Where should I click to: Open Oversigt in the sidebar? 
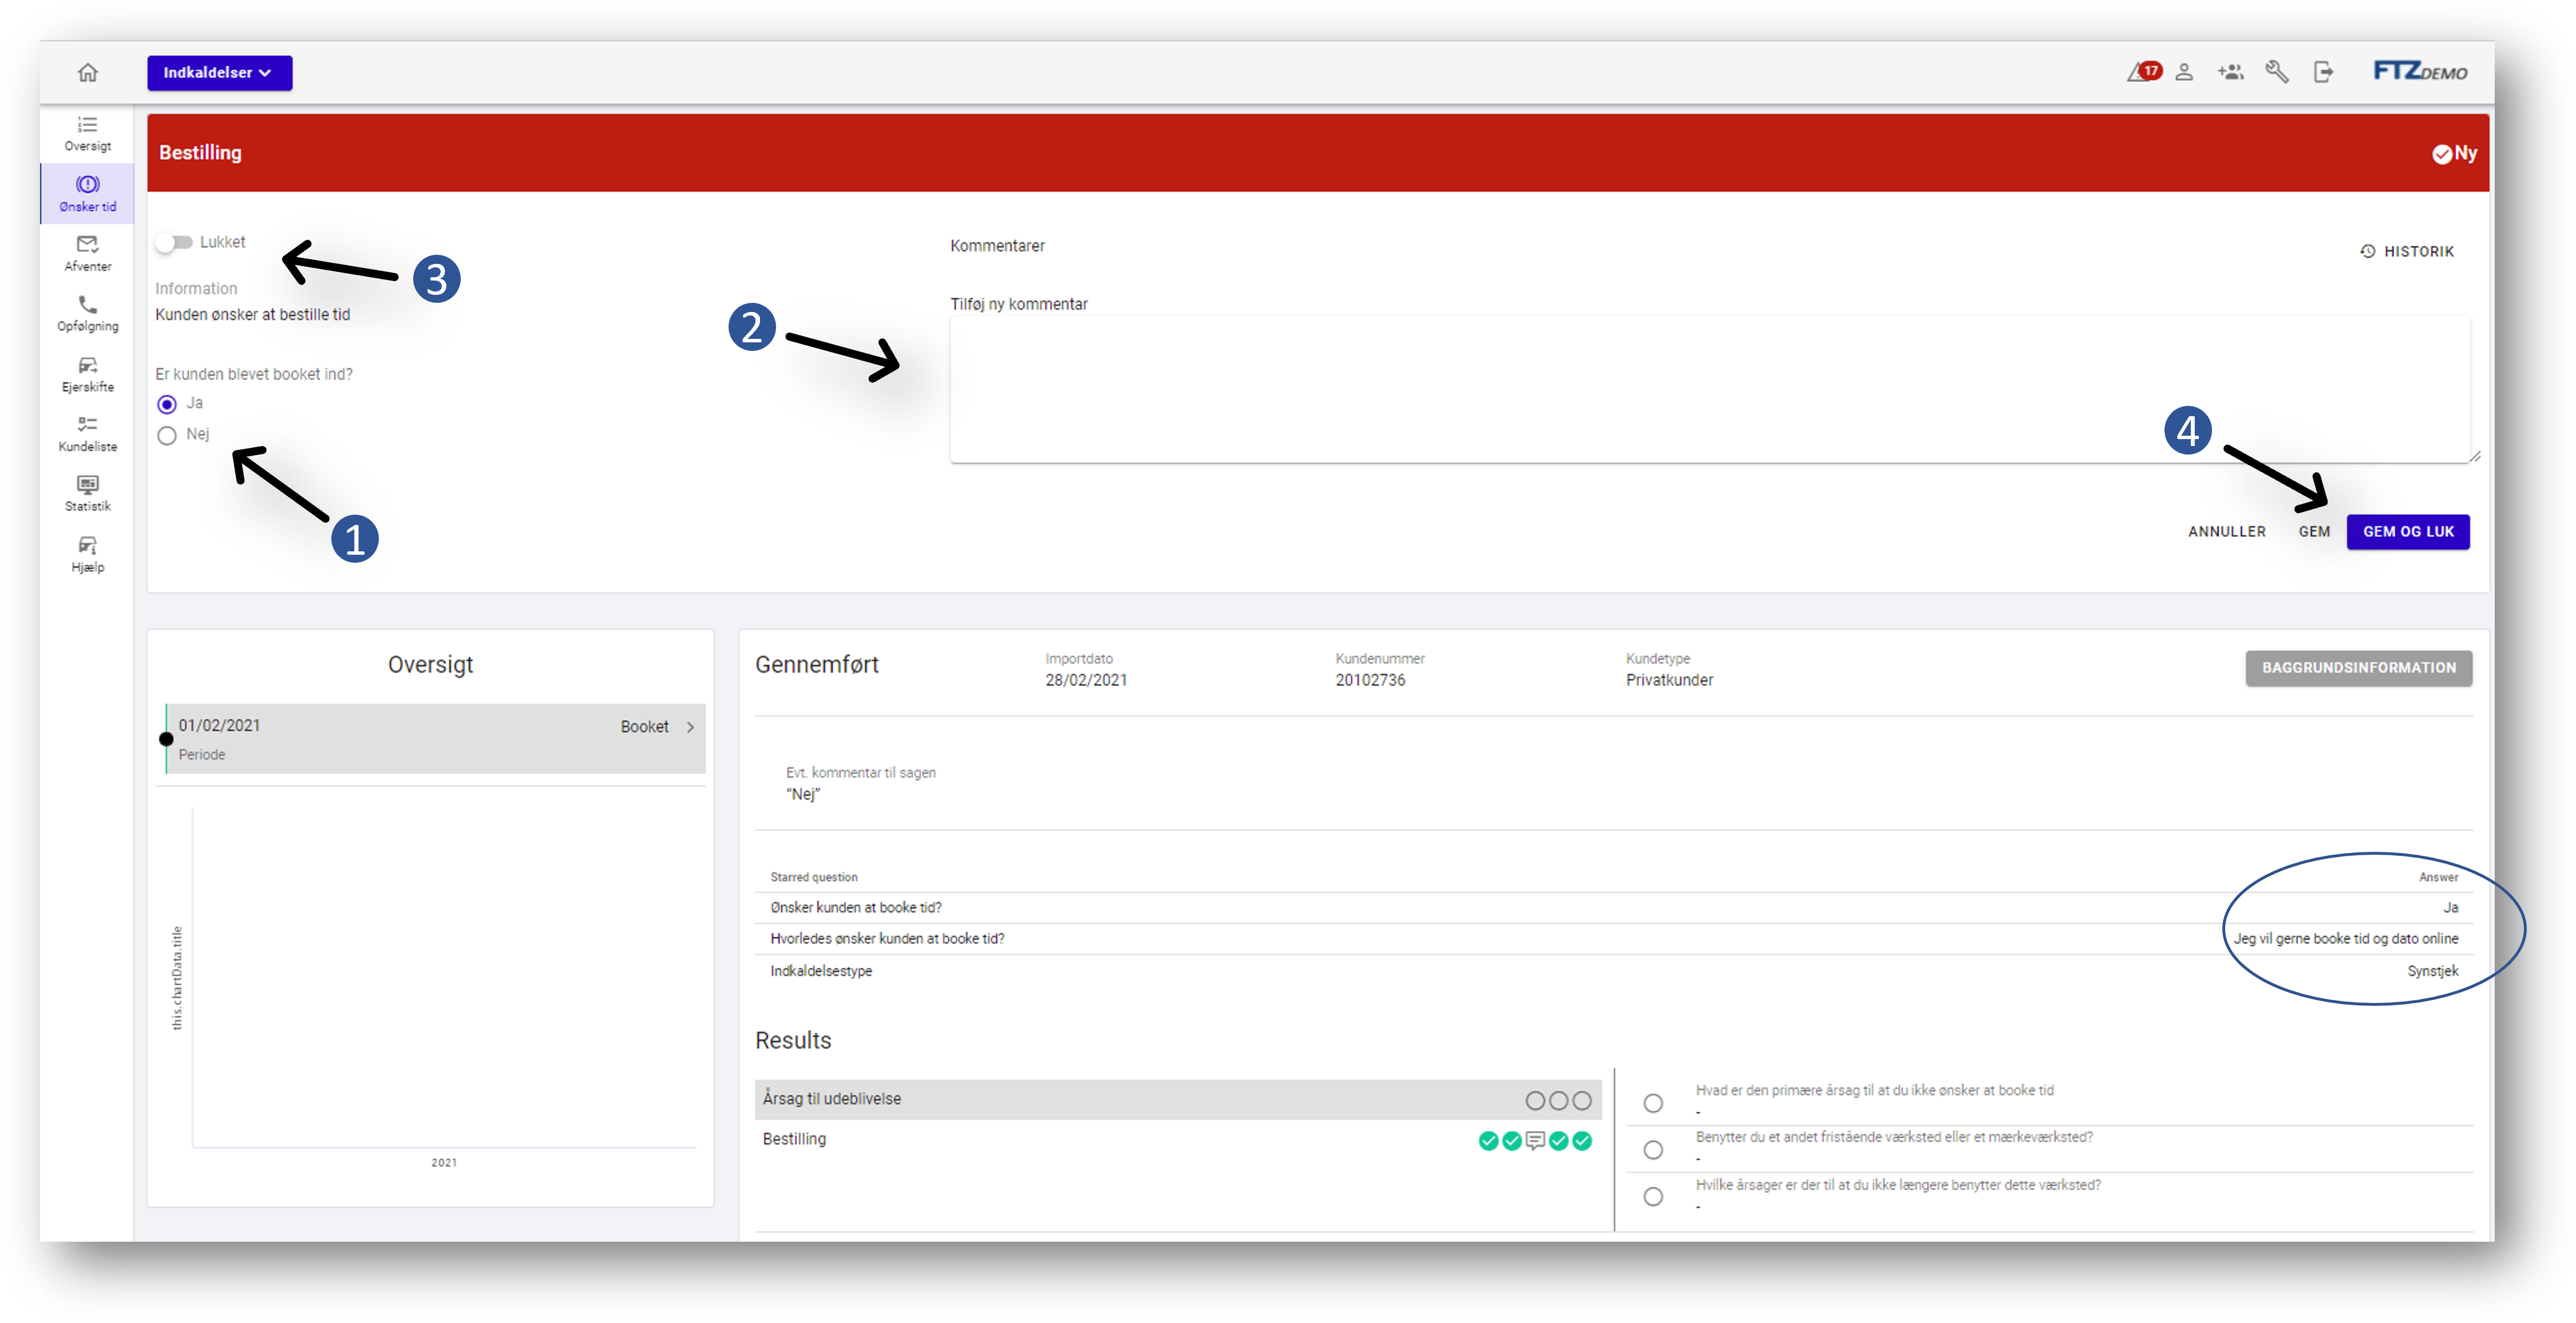[88, 134]
